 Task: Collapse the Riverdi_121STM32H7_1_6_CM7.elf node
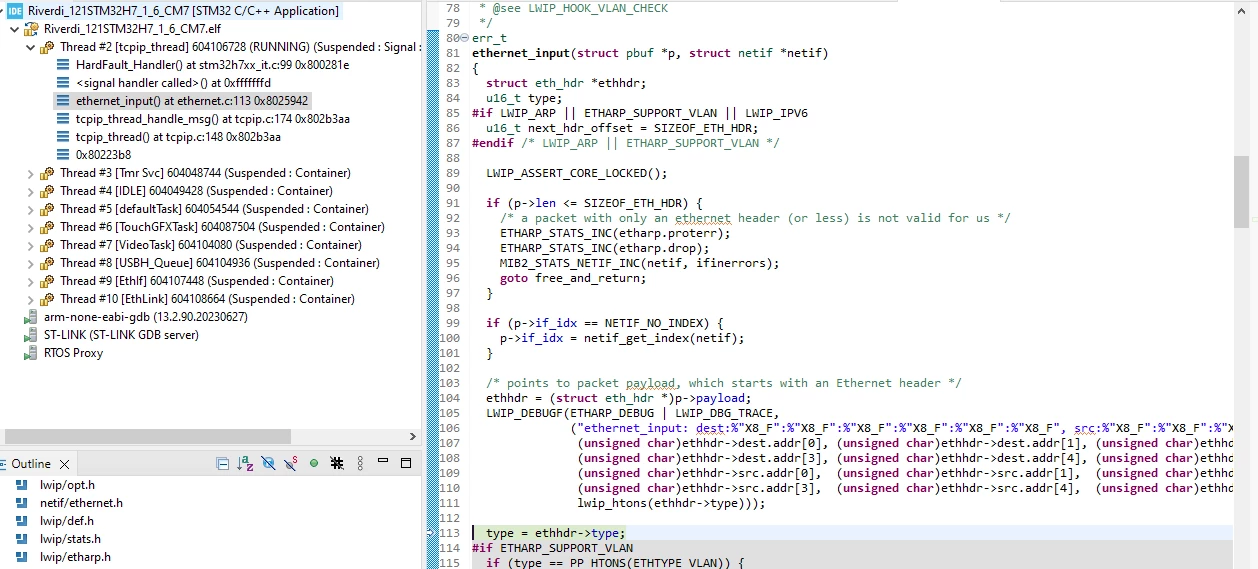pos(14,29)
